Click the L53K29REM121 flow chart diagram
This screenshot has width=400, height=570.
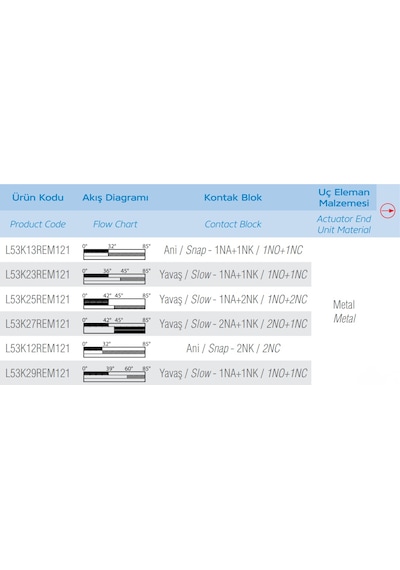click(116, 374)
